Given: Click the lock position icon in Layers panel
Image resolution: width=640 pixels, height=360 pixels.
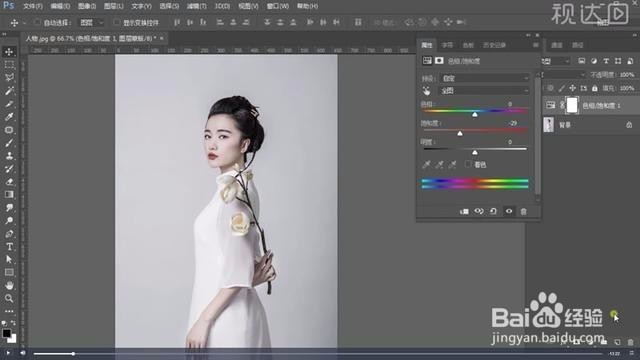Looking at the screenshot, I should click(573, 88).
